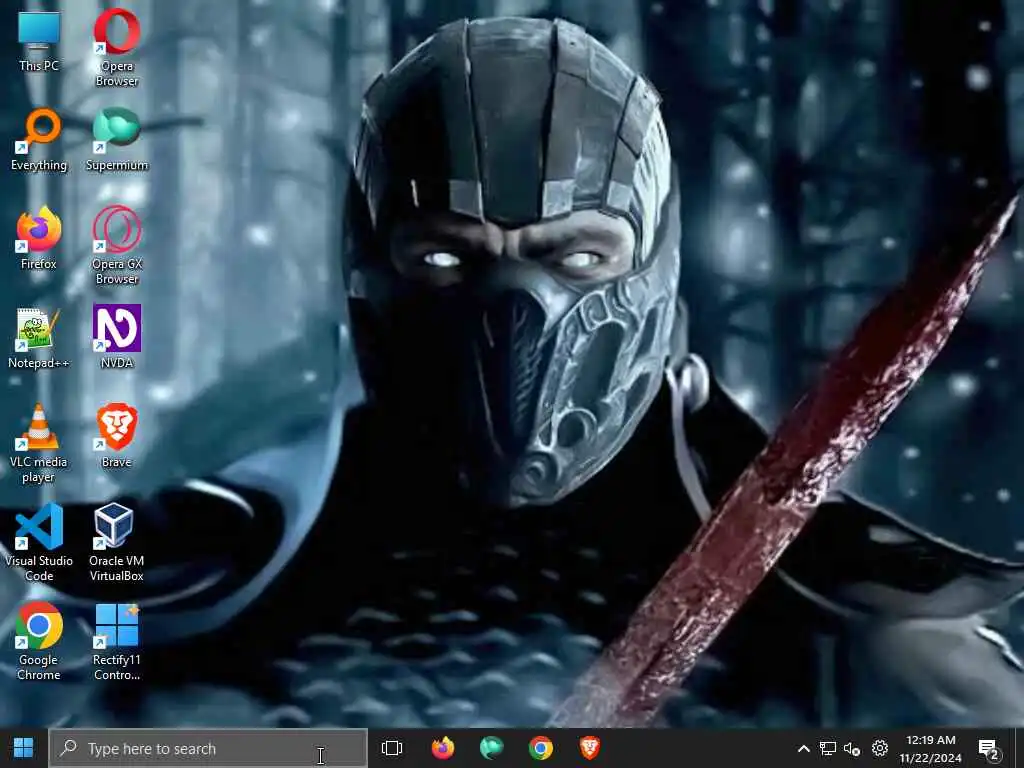1024x768 pixels.
Task: Select the Supermium desktop shortcut
Action: tap(117, 140)
